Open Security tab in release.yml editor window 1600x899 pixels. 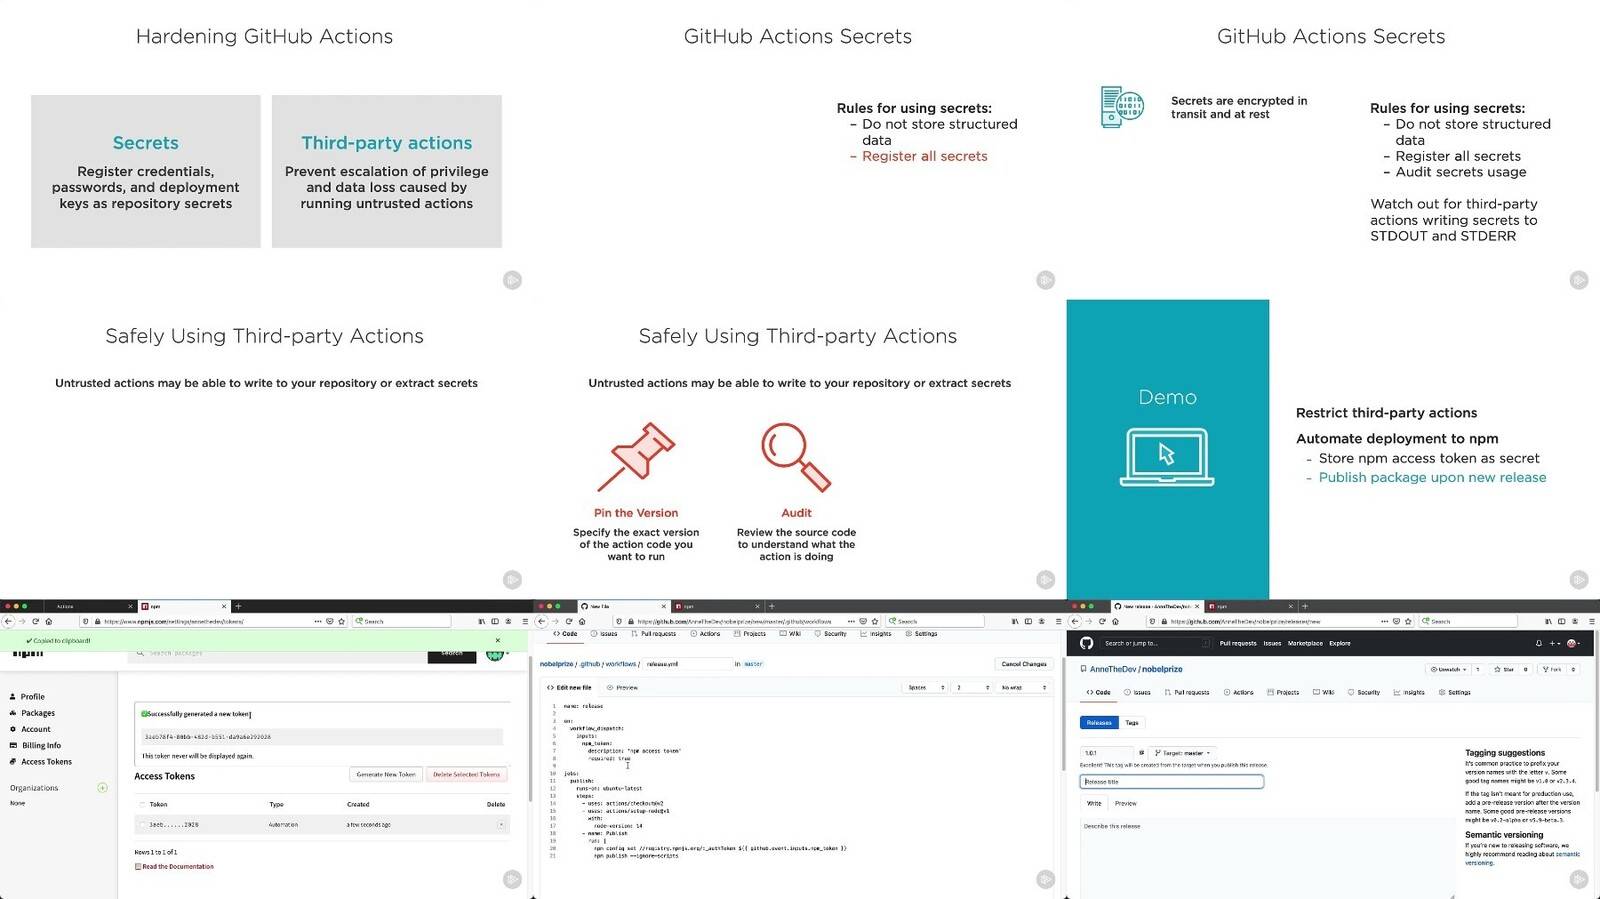point(830,634)
